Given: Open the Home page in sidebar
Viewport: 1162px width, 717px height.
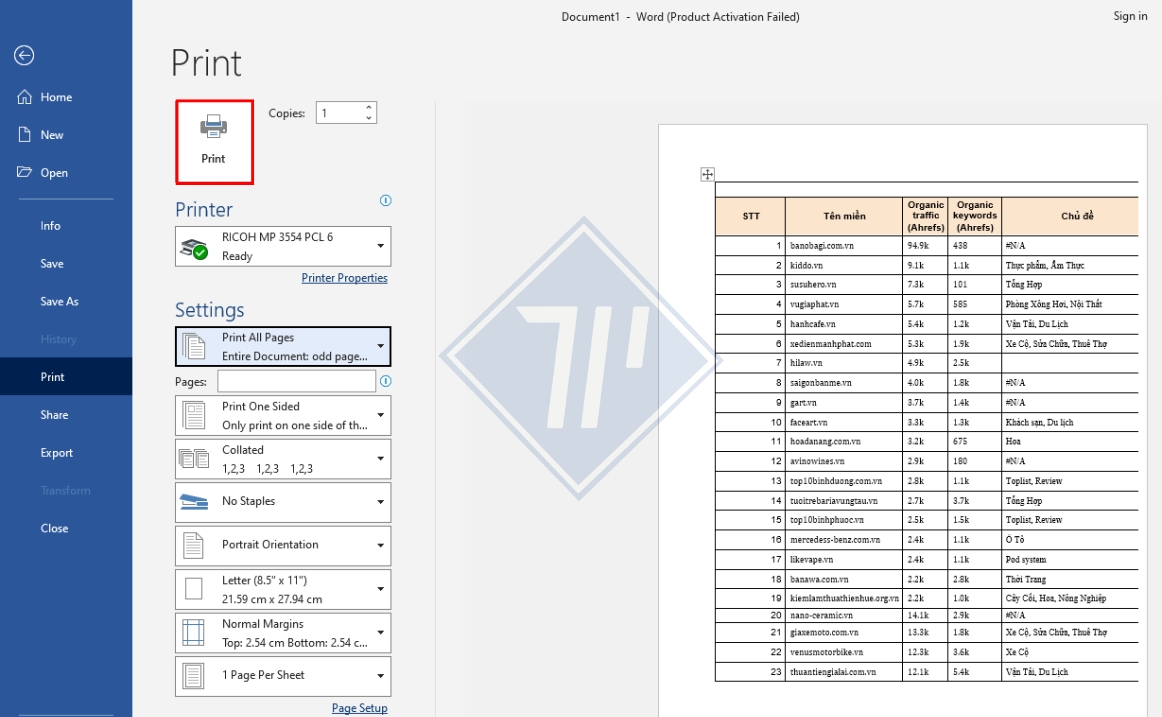Looking at the screenshot, I should click(x=56, y=97).
